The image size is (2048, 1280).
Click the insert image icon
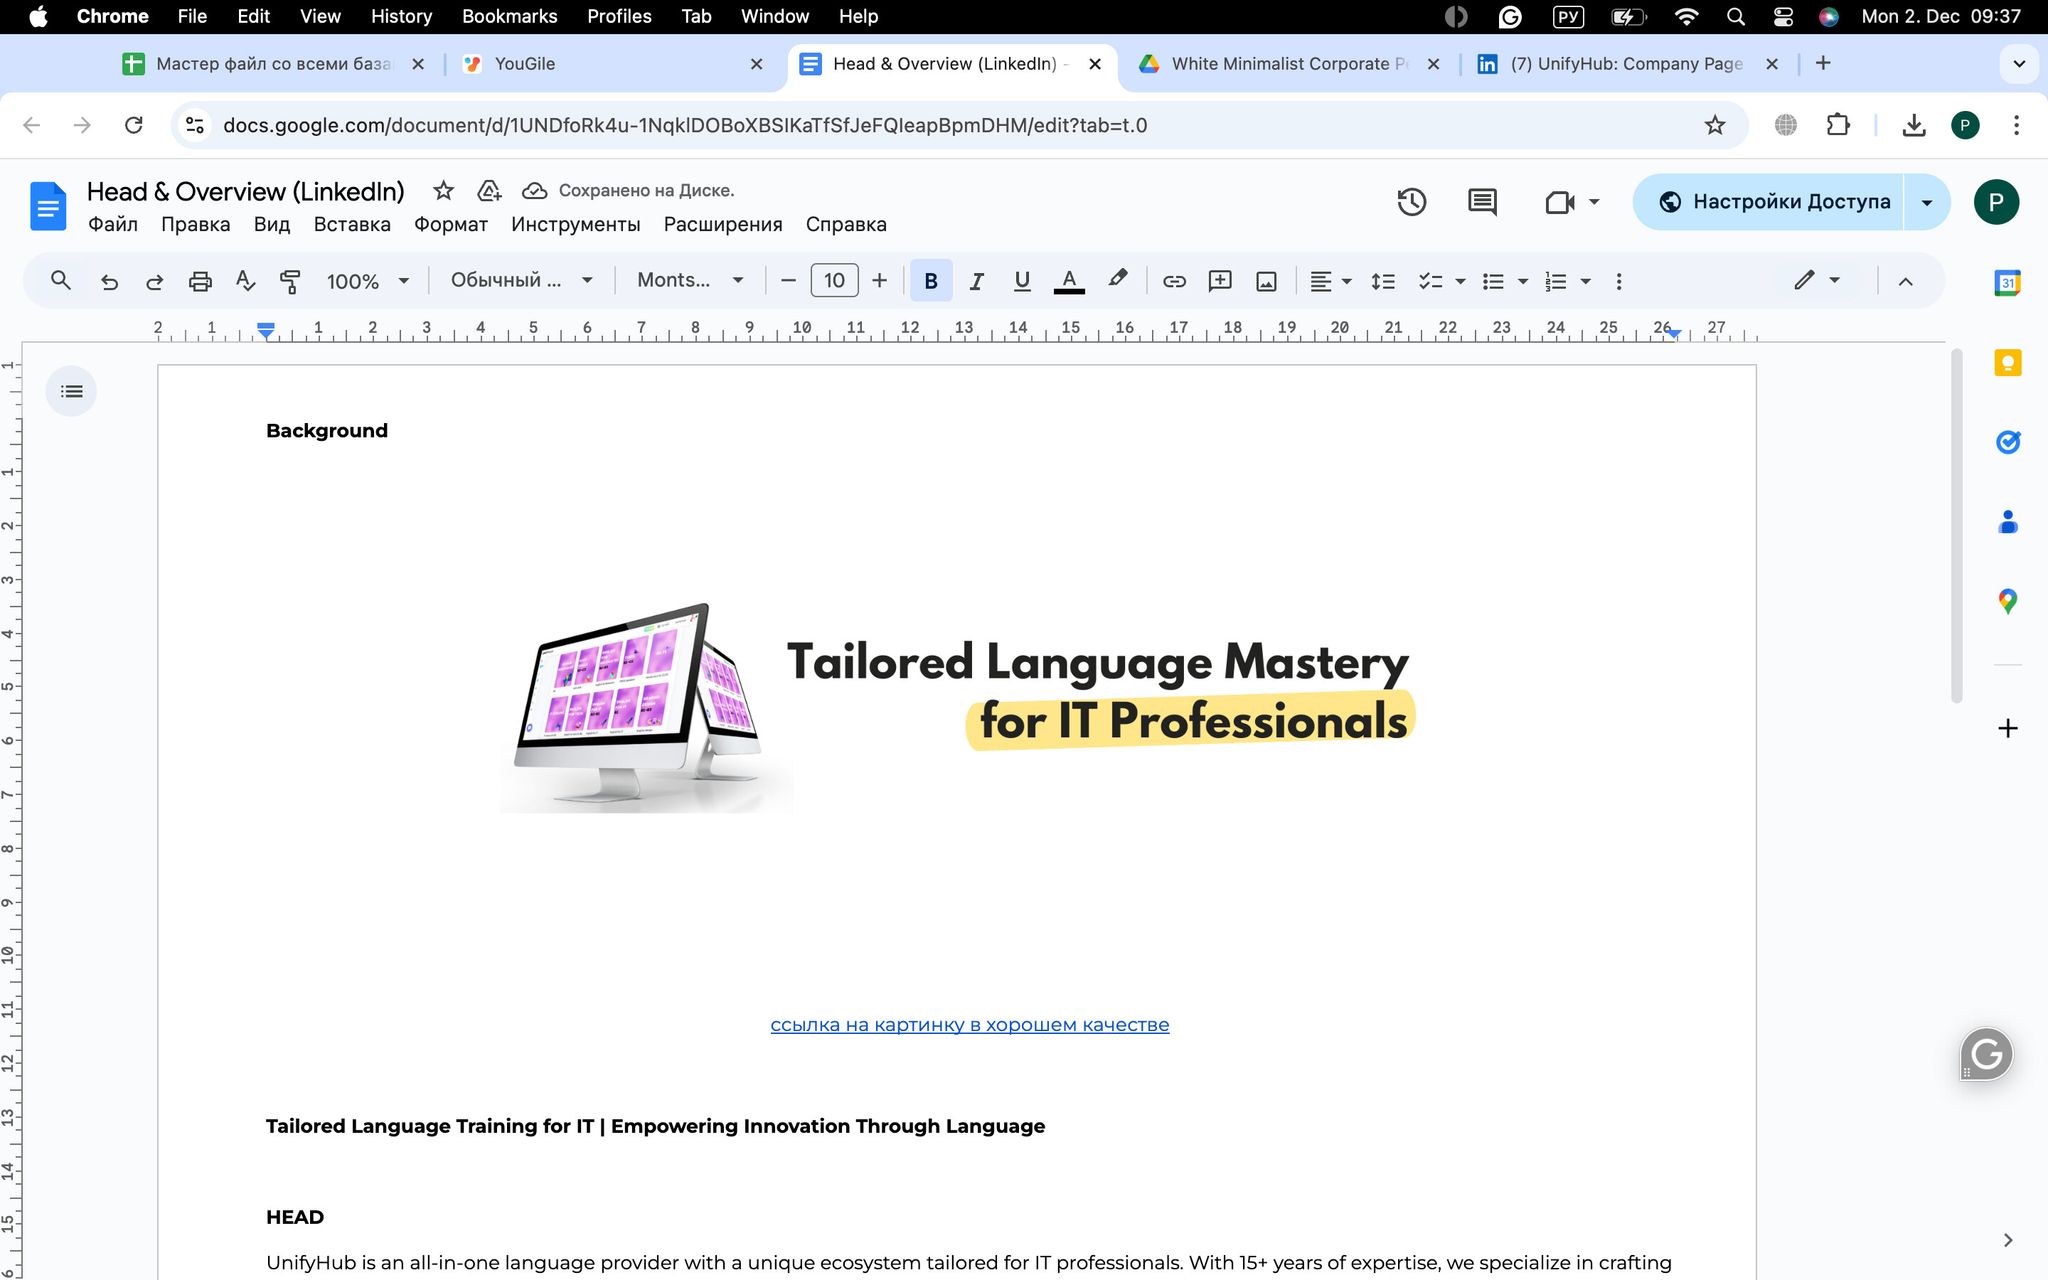pyautogui.click(x=1266, y=282)
